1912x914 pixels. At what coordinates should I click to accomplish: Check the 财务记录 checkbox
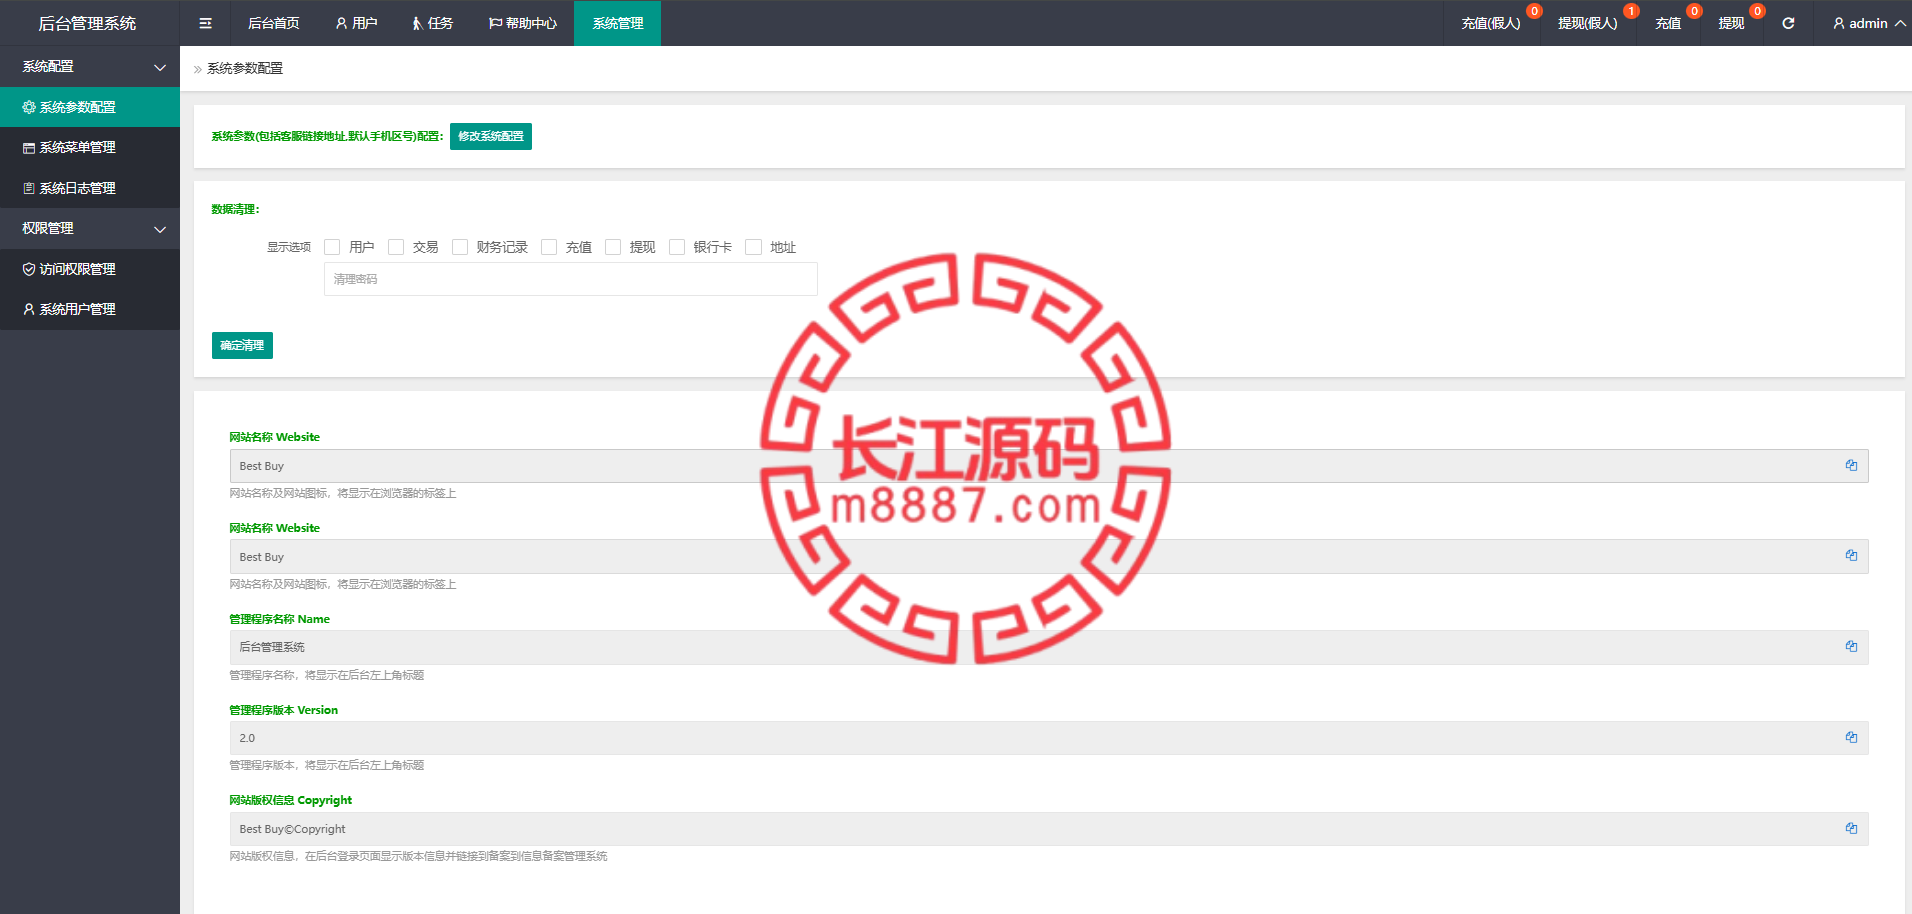pyautogui.click(x=460, y=247)
